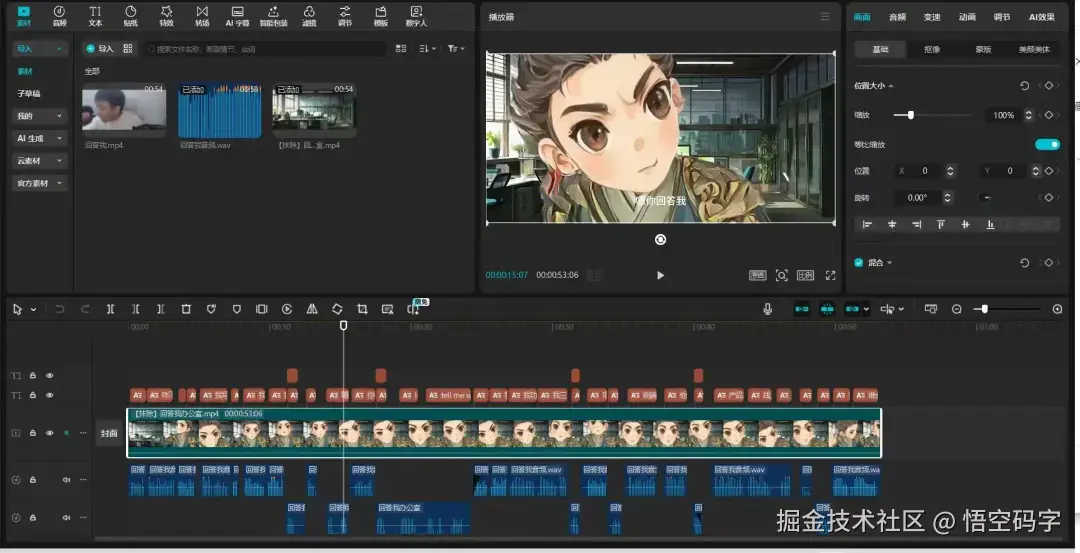Adjust the 缩放 scale slider handle
1080x553 pixels.
point(911,115)
